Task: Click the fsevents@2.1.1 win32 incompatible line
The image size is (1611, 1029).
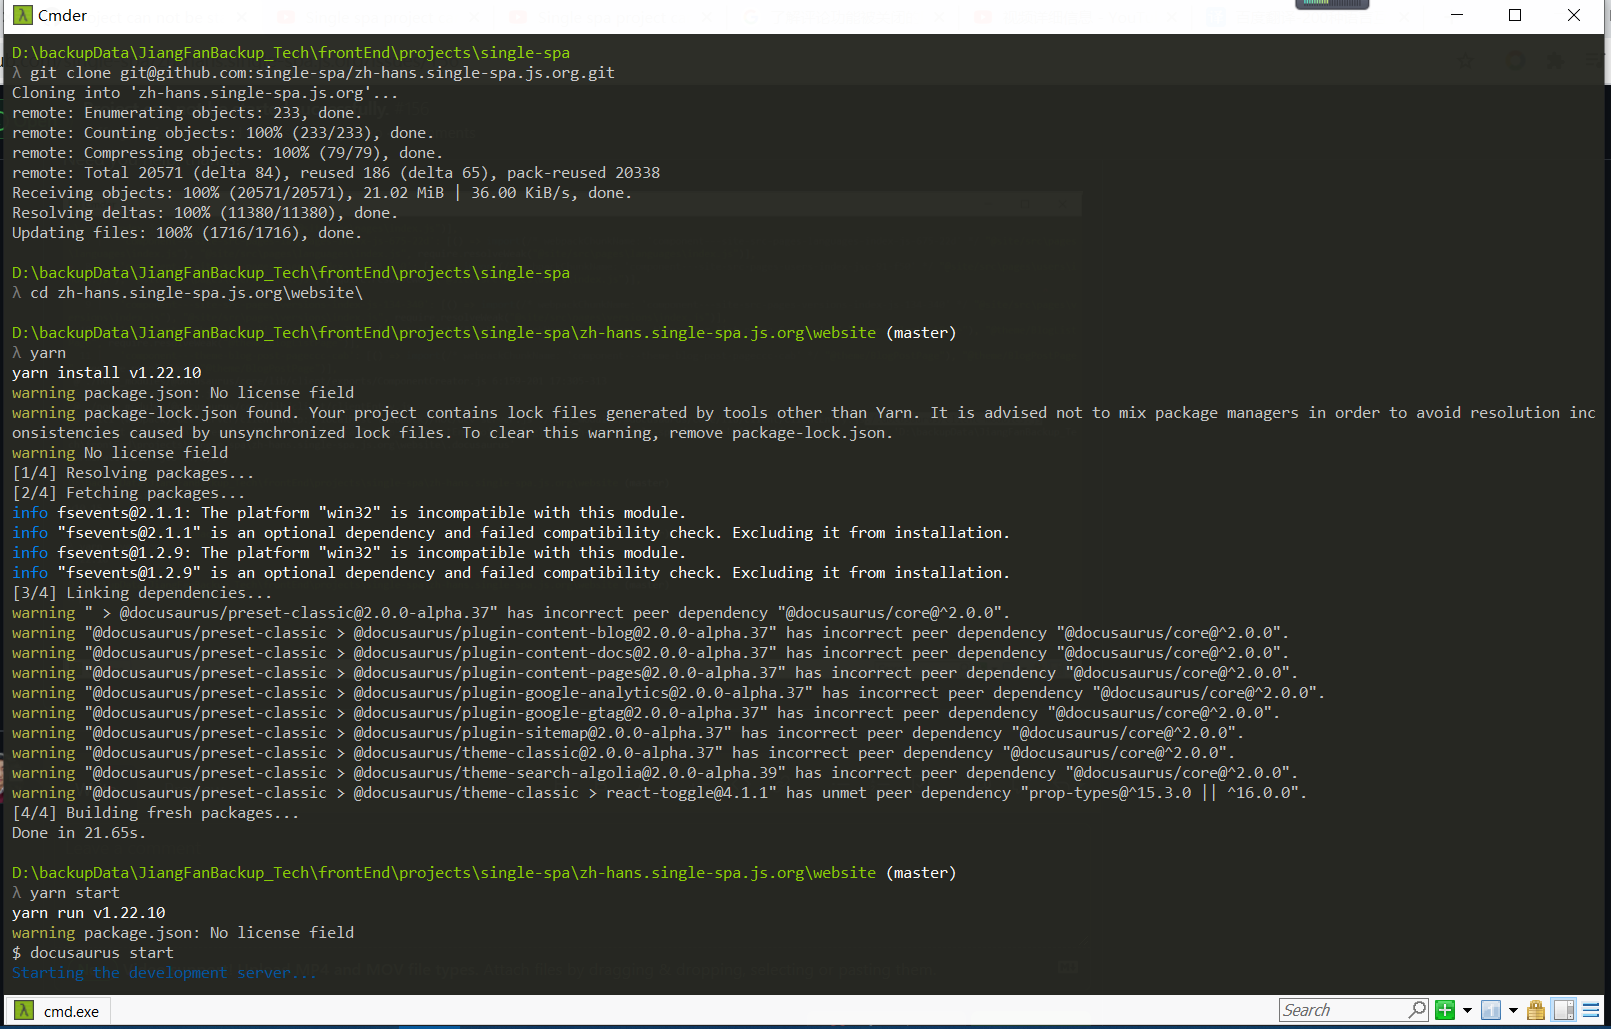Action: pyautogui.click(x=349, y=513)
